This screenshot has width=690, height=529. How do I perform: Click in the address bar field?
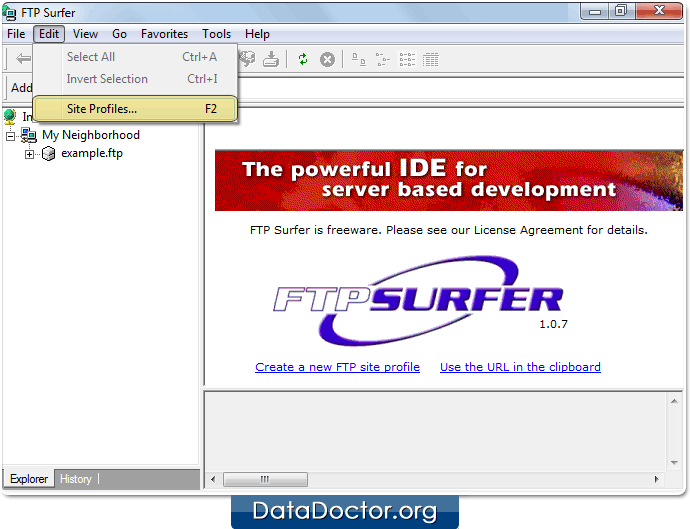pos(460,88)
